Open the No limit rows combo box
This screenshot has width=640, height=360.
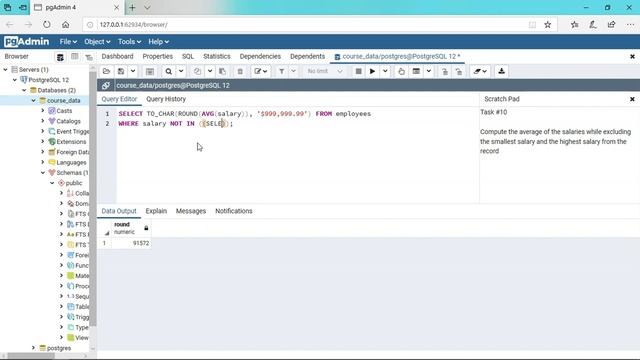(325, 71)
